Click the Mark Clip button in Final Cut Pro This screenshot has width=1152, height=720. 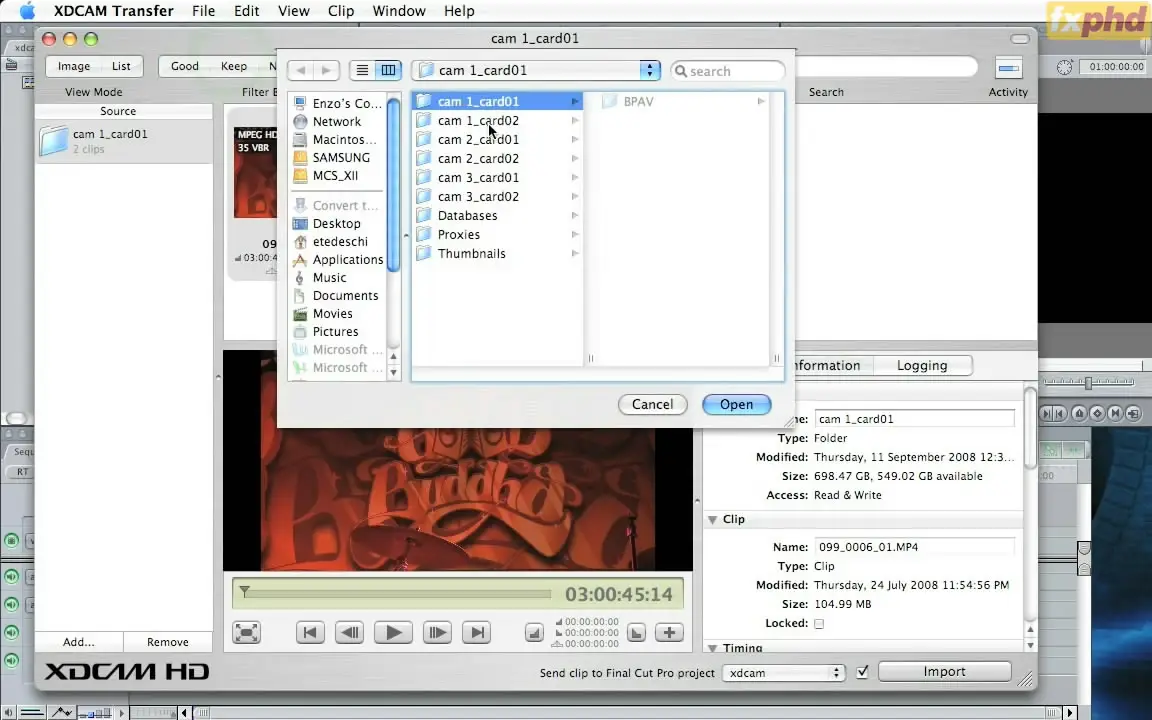[1115, 414]
